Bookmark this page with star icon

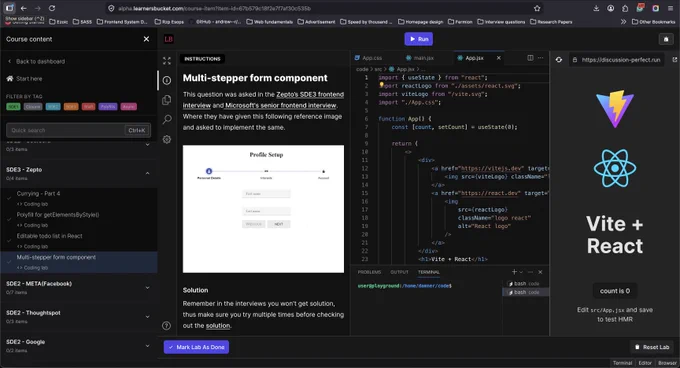(537, 8)
